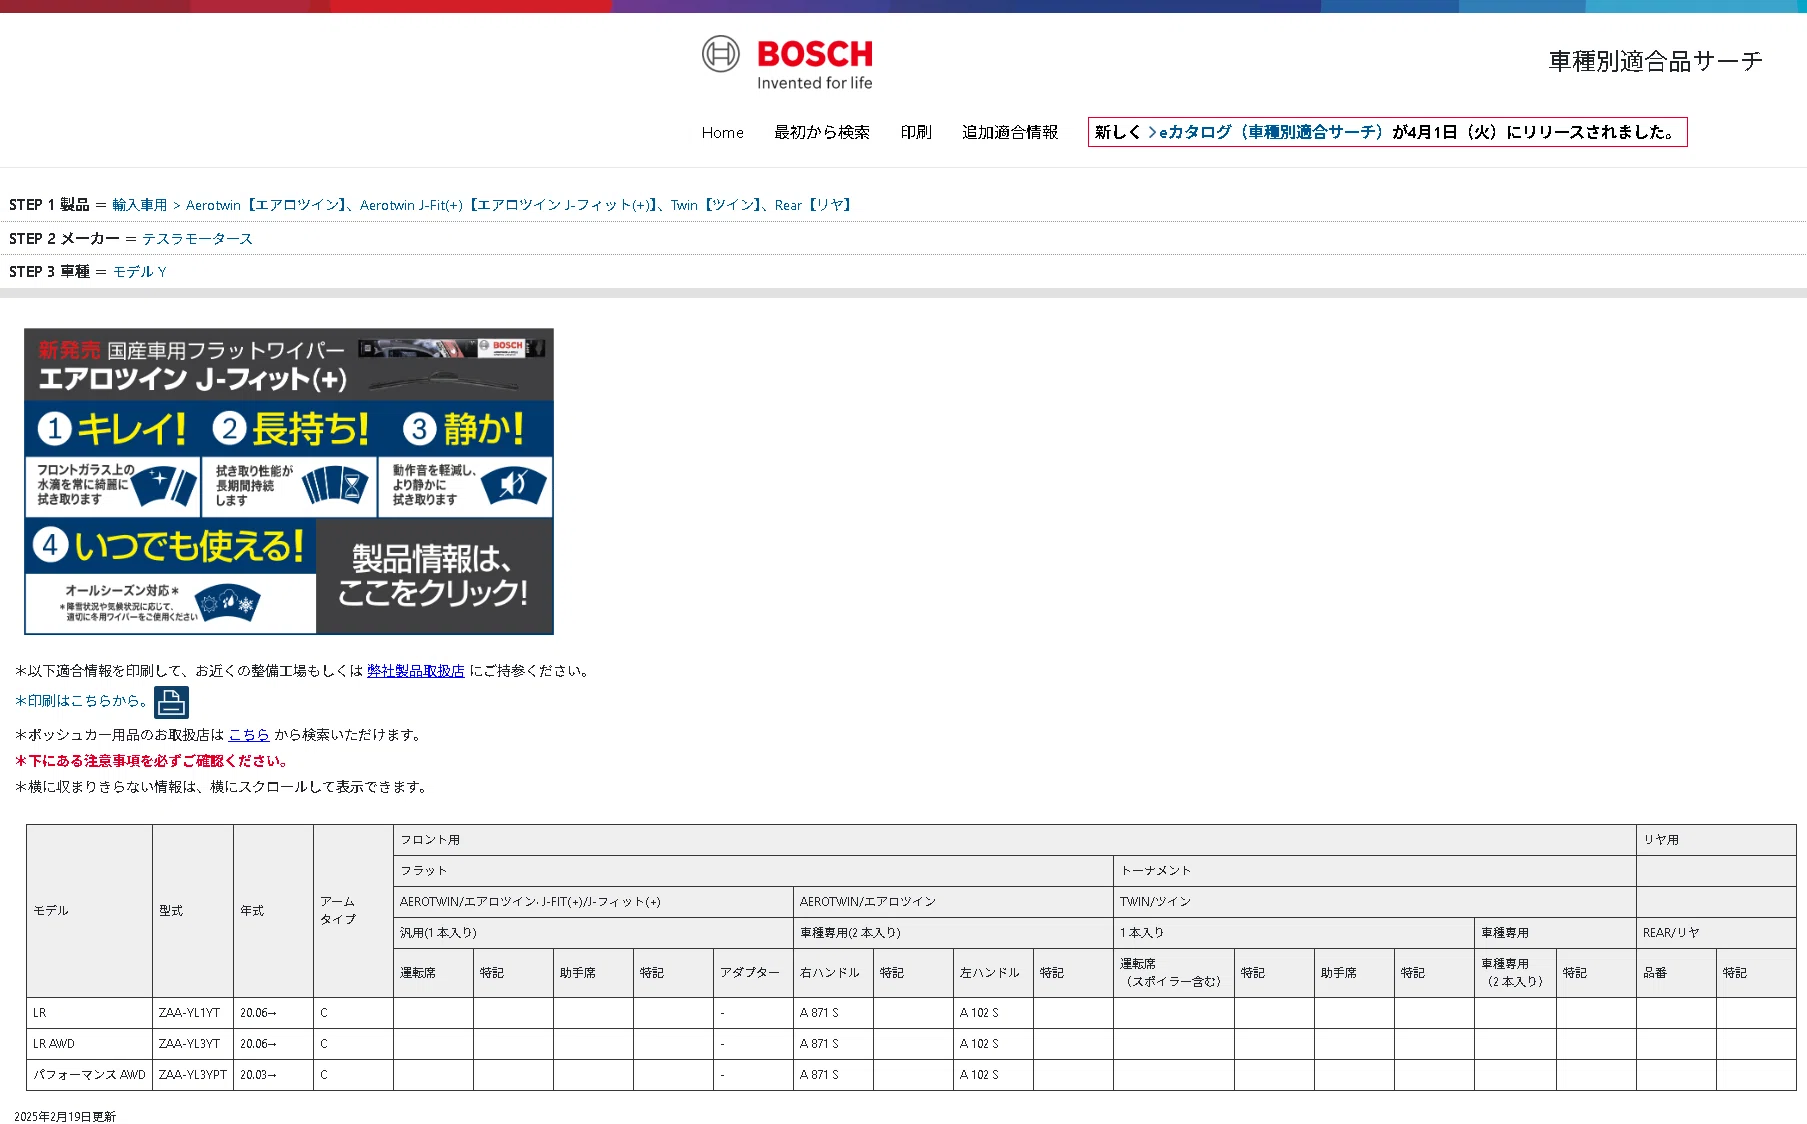The width and height of the screenshot is (1807, 1124).
Task: Click the Rear【リヤ】link in STEP 1
Action: tap(813, 205)
